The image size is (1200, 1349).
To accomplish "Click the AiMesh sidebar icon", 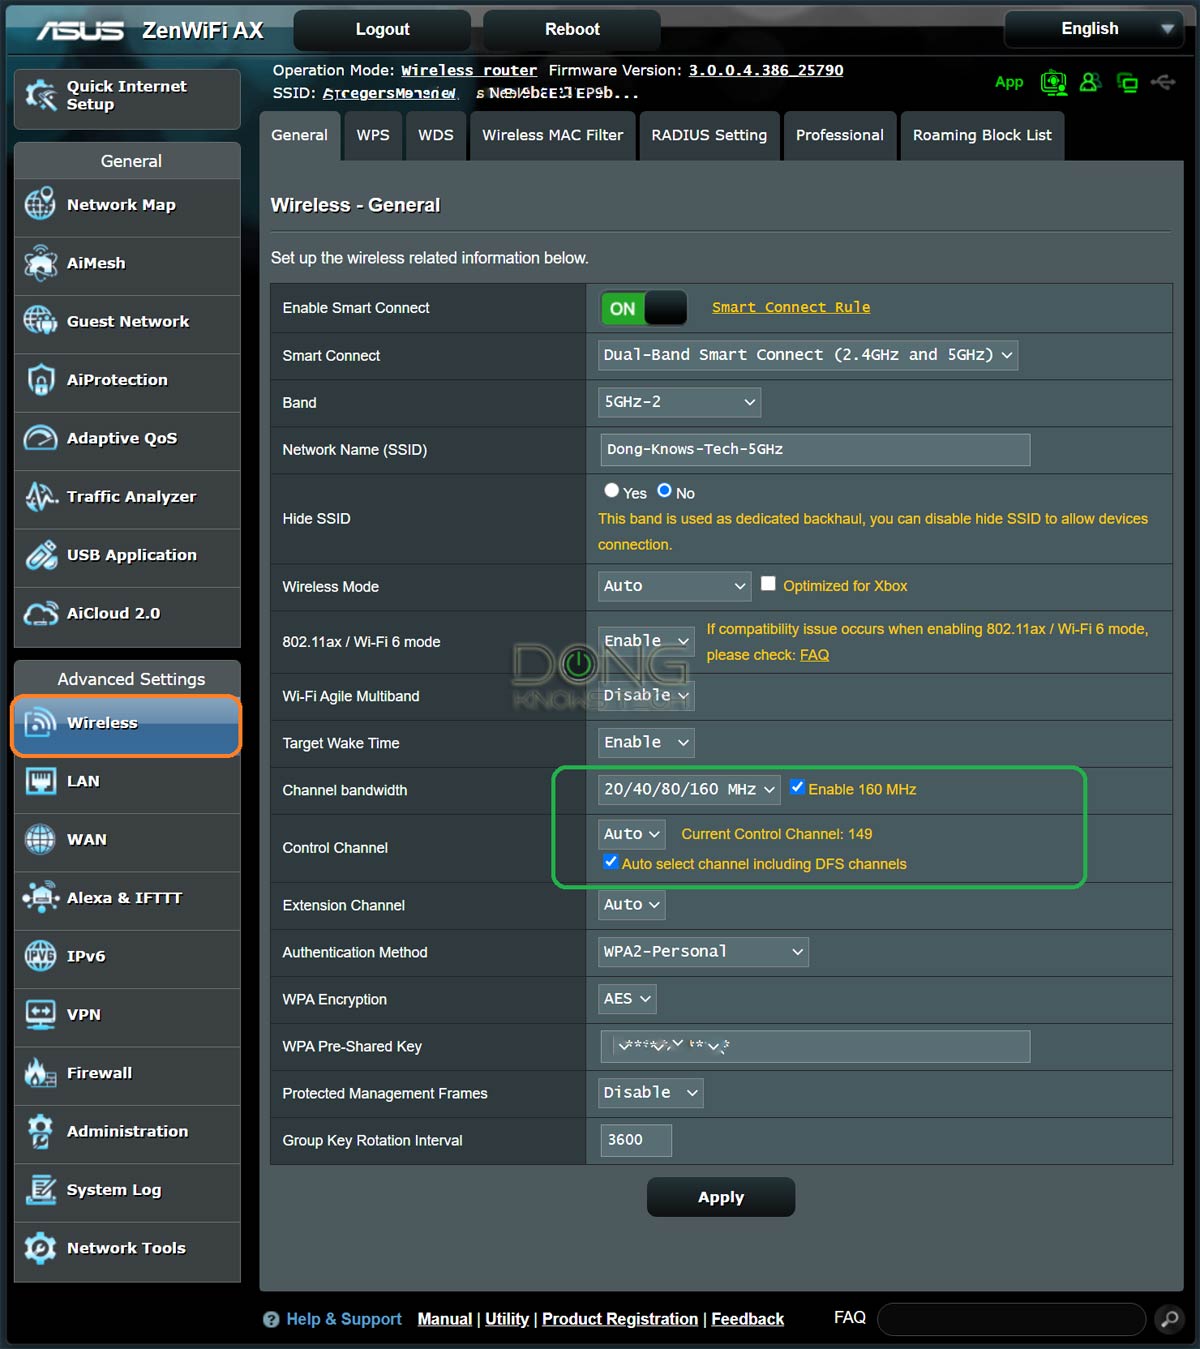I will click(40, 263).
